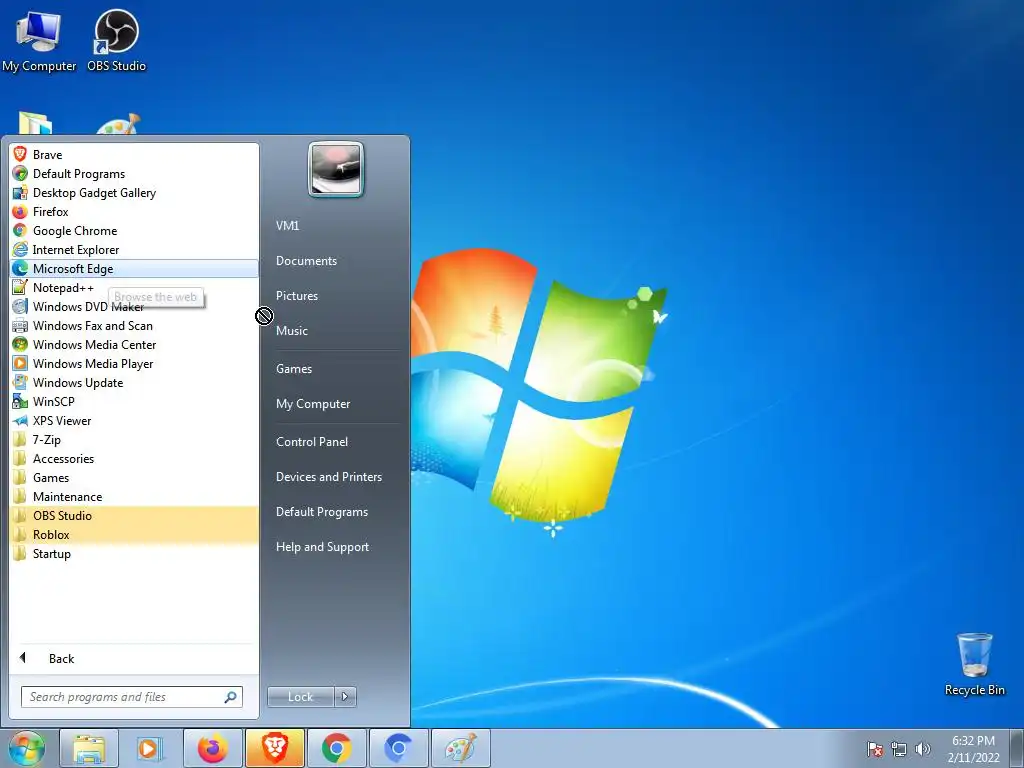Expand the Games program folder
The height and width of the screenshot is (768, 1024).
[134, 477]
